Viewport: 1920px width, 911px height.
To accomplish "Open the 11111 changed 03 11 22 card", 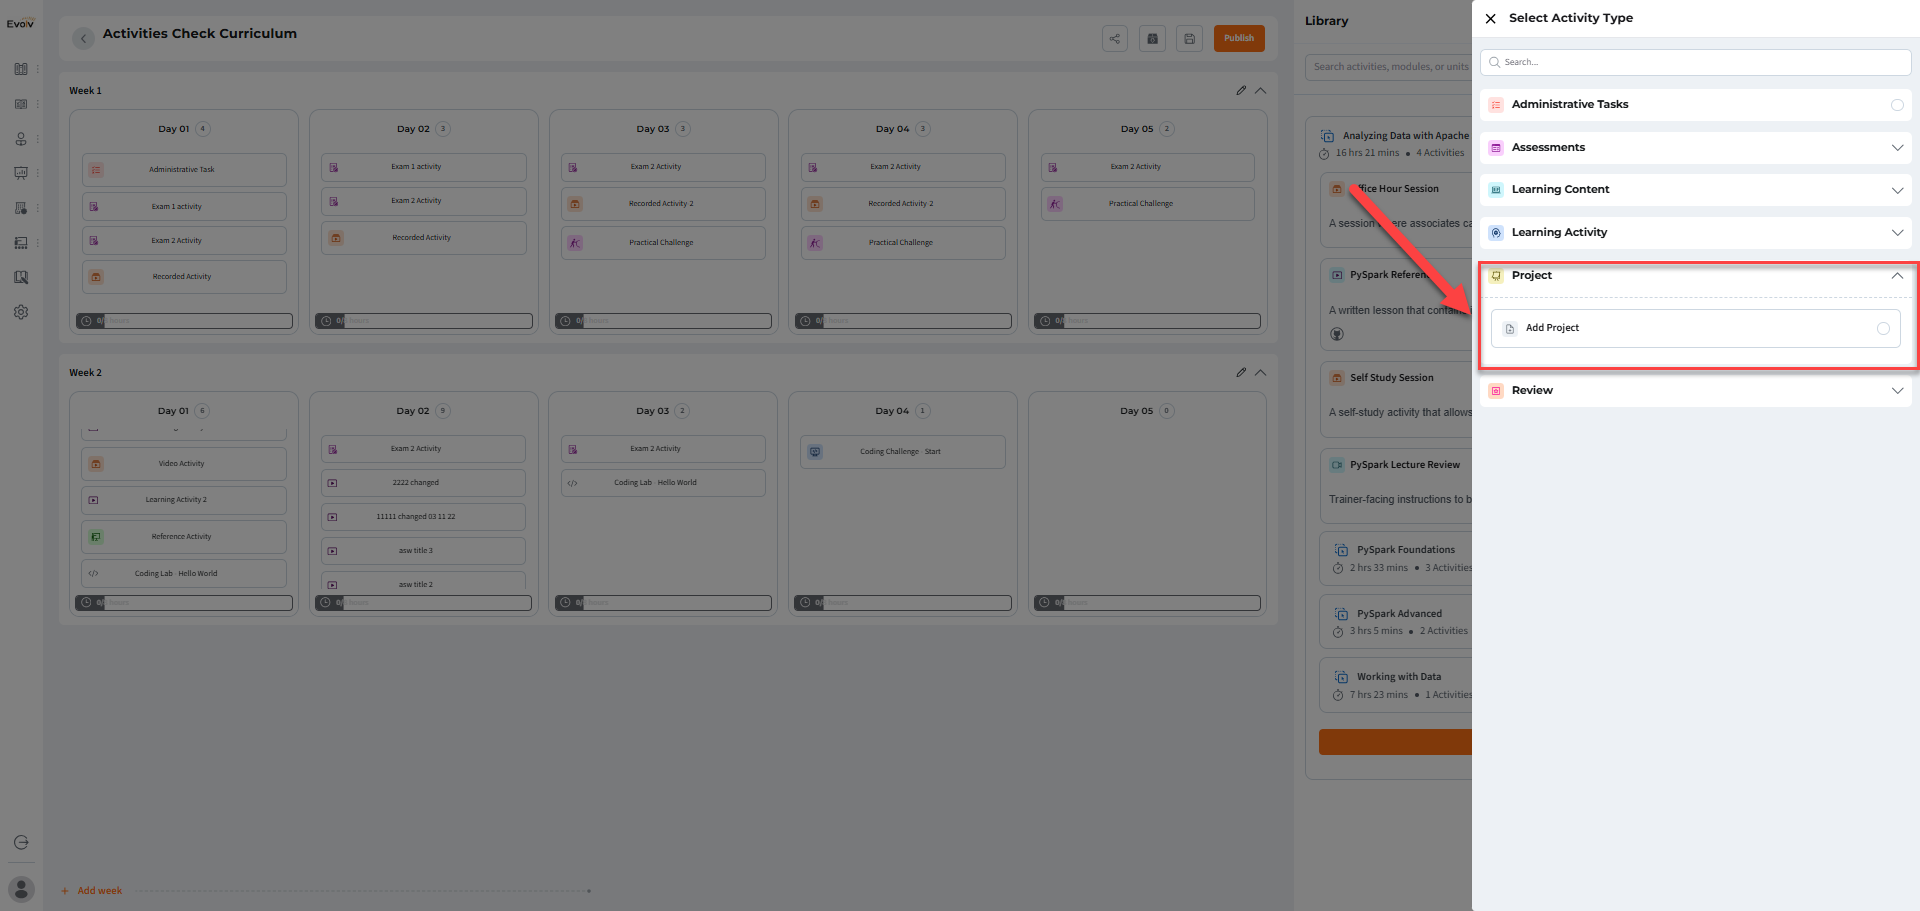I will (x=423, y=517).
